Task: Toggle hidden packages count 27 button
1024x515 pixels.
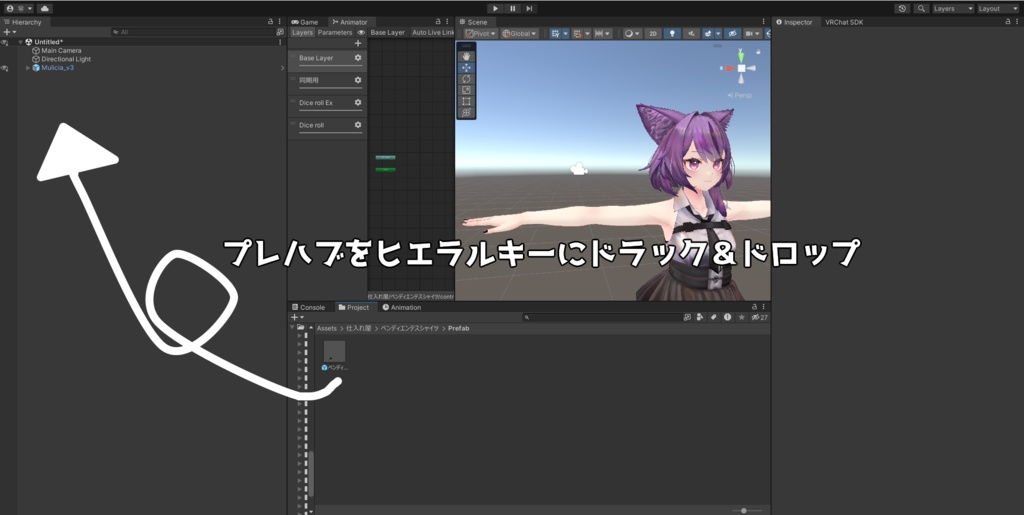Action: click(760, 317)
